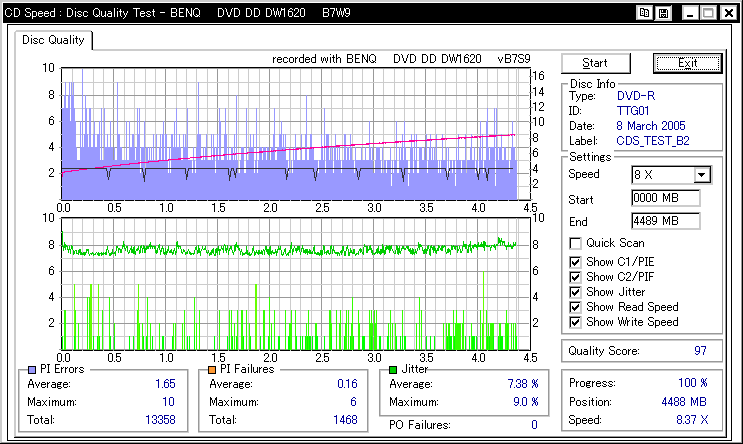Maximize the Disc Quality Test window
743x444 pixels.
707,13
